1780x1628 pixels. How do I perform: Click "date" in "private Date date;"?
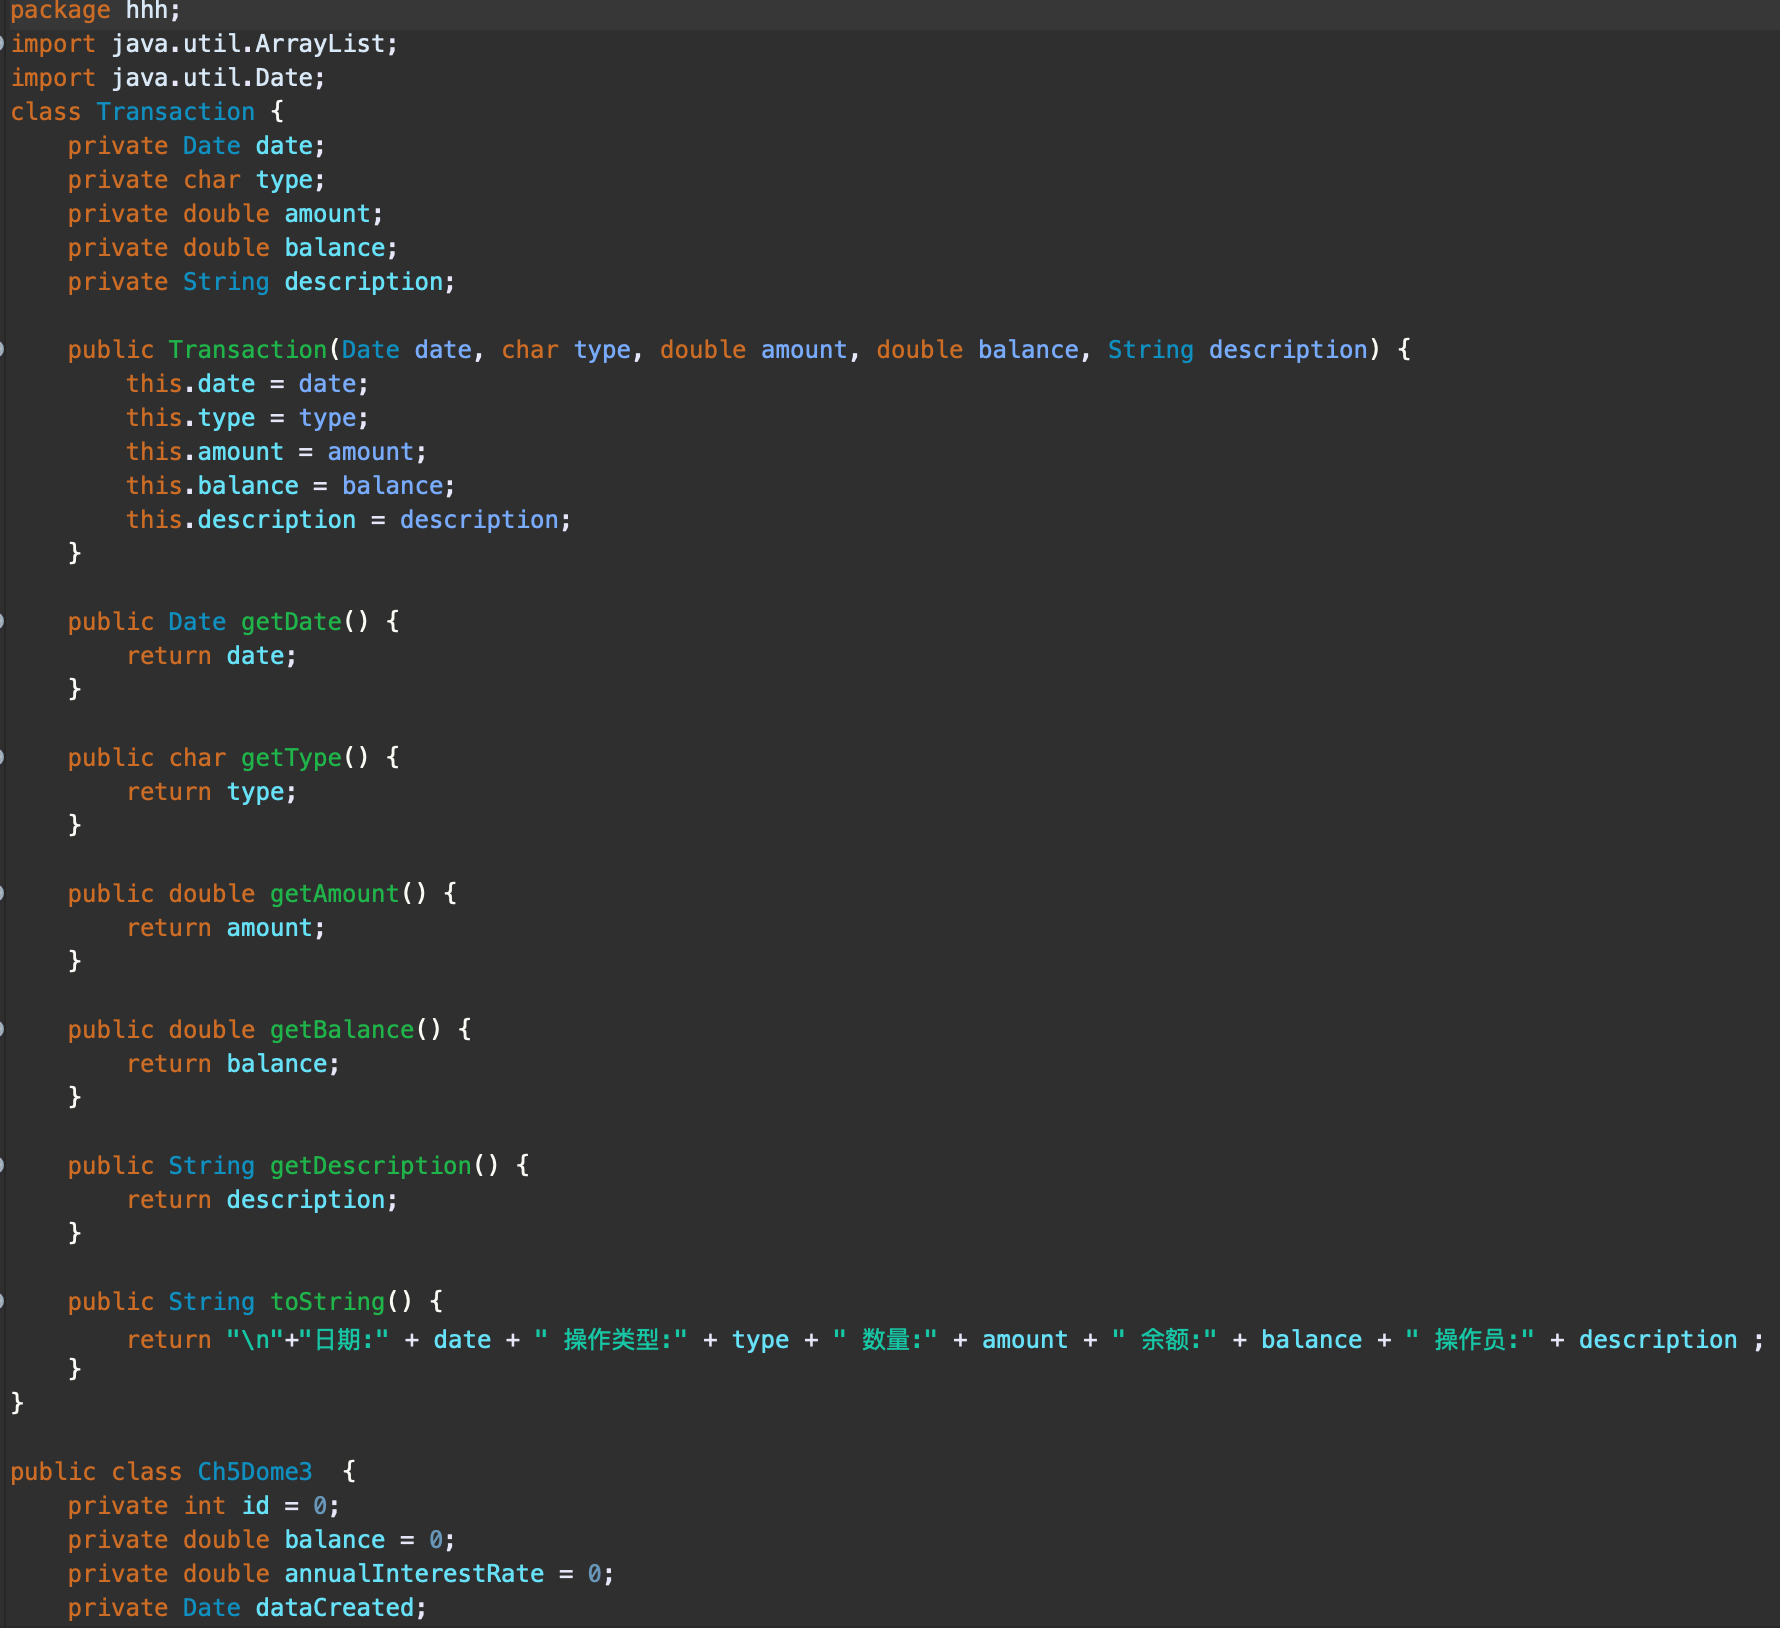click(x=284, y=146)
